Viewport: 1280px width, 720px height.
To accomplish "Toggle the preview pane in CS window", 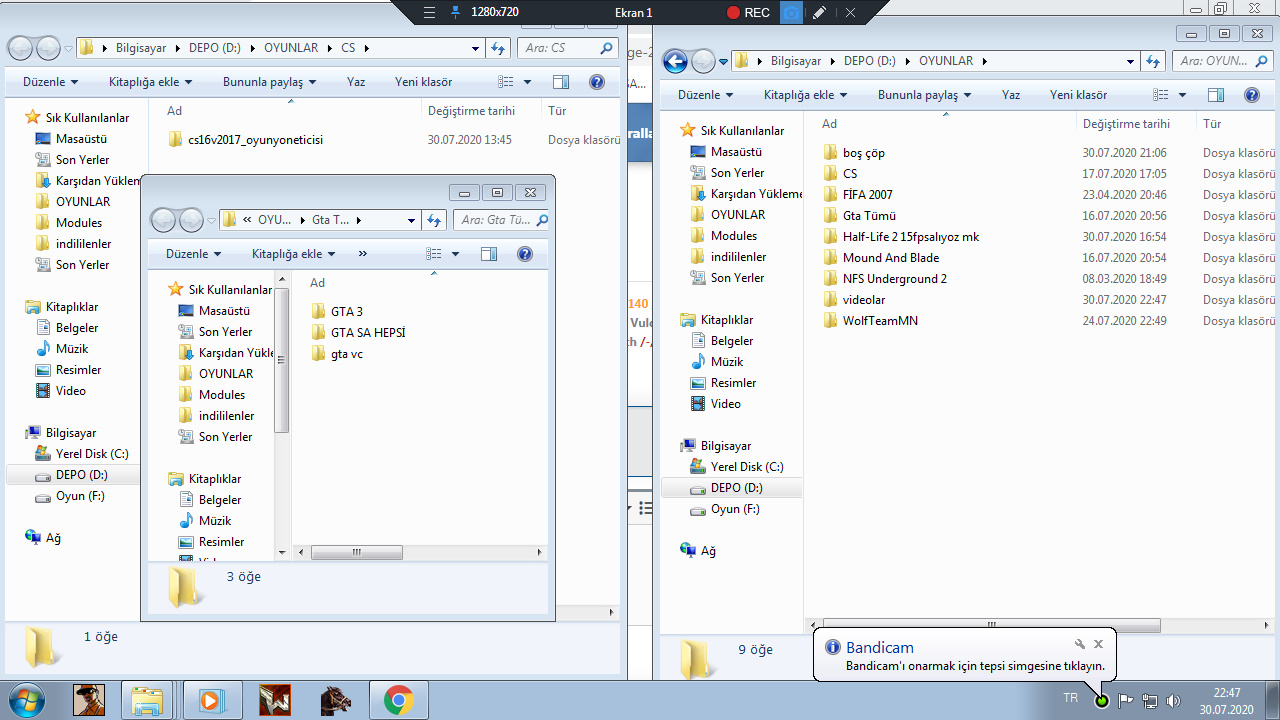I will tap(561, 82).
